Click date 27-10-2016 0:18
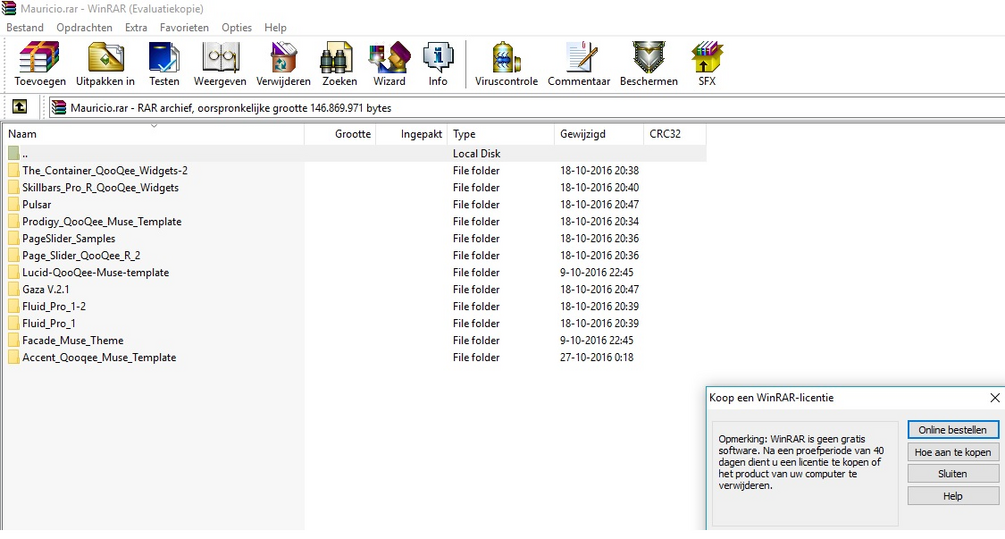 click(x=597, y=358)
